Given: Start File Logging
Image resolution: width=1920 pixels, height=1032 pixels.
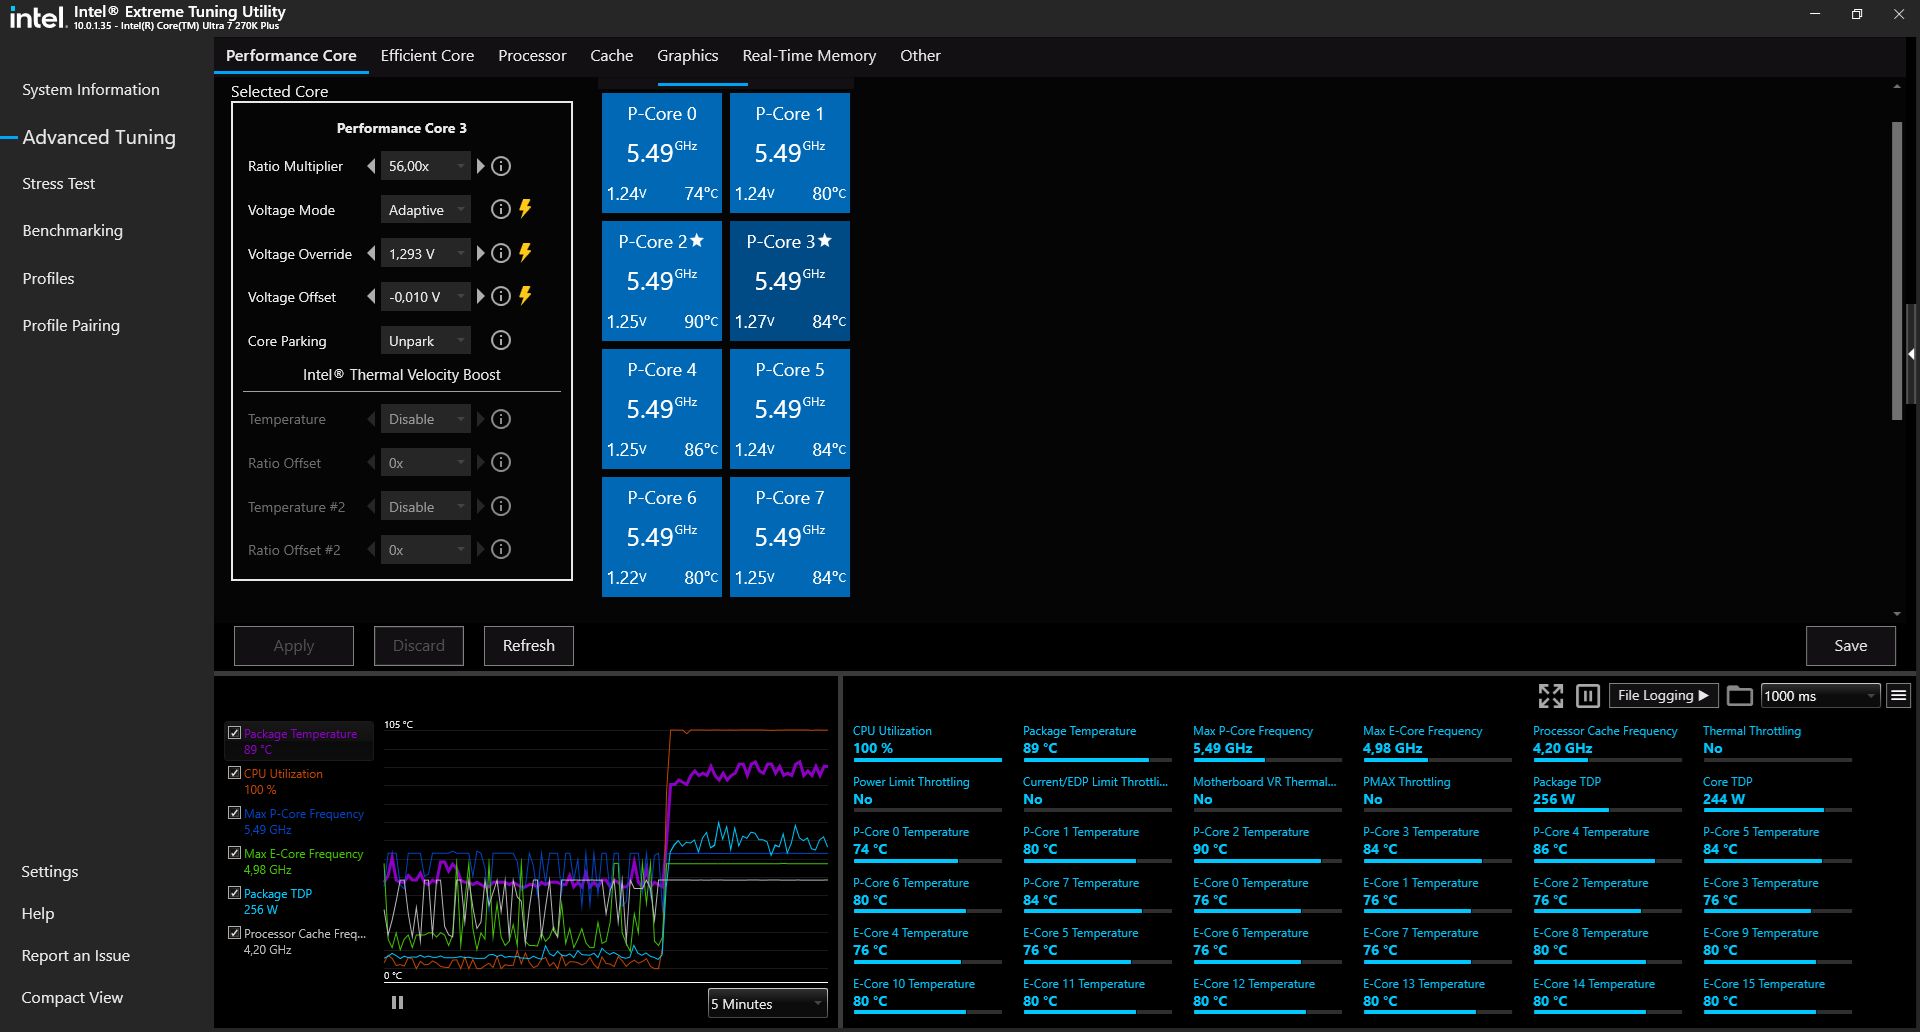Looking at the screenshot, I should pos(1662,696).
